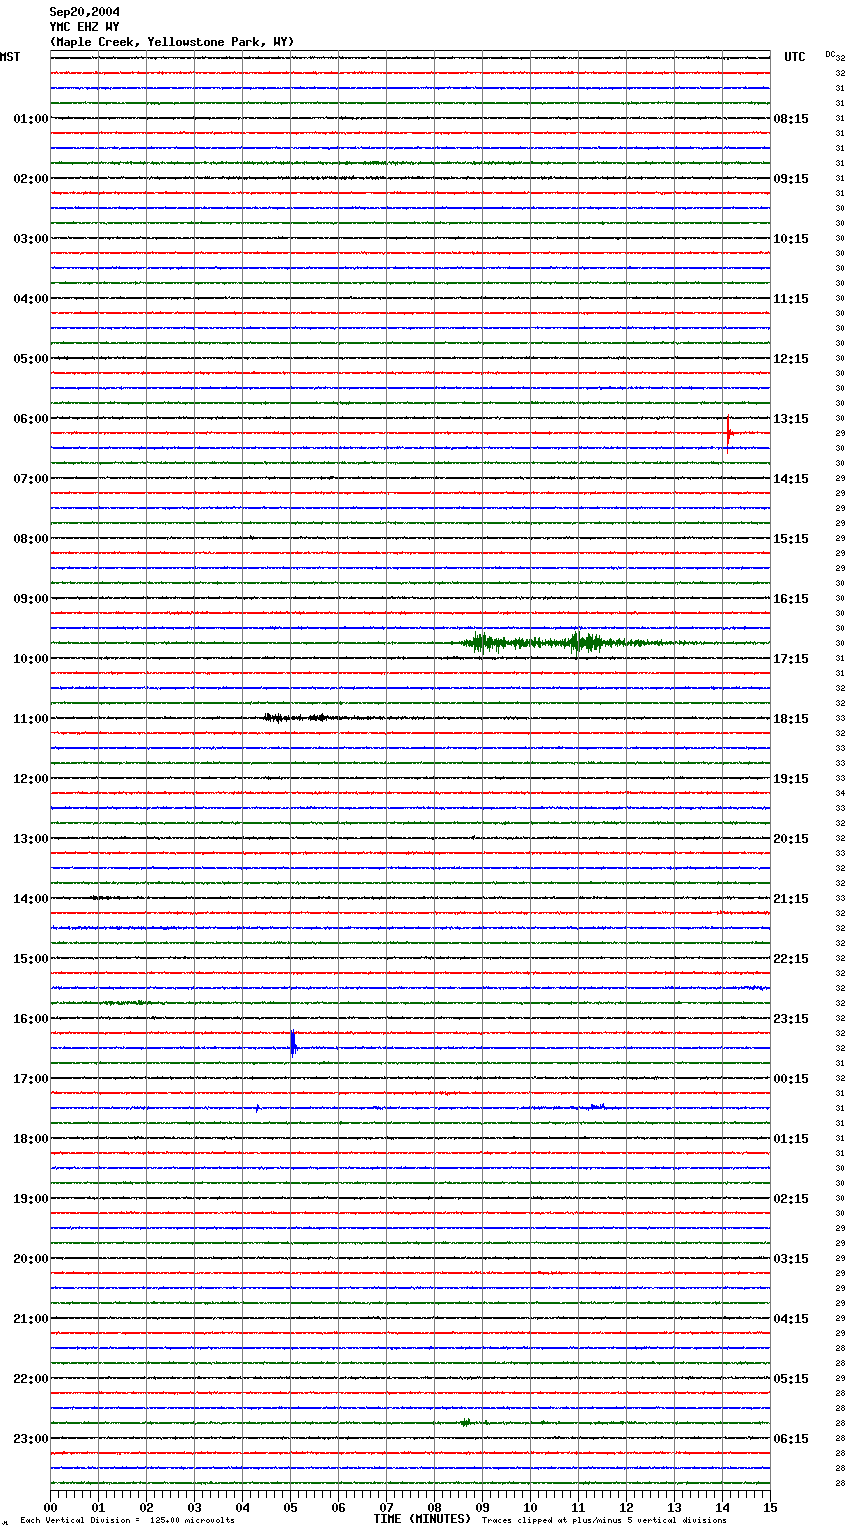Click the 18:15 UTC time label
This screenshot has height=1534, width=850.
[x=791, y=719]
